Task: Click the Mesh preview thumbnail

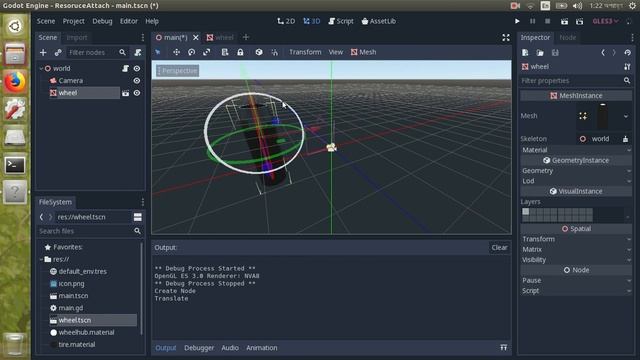Action: tap(603, 116)
